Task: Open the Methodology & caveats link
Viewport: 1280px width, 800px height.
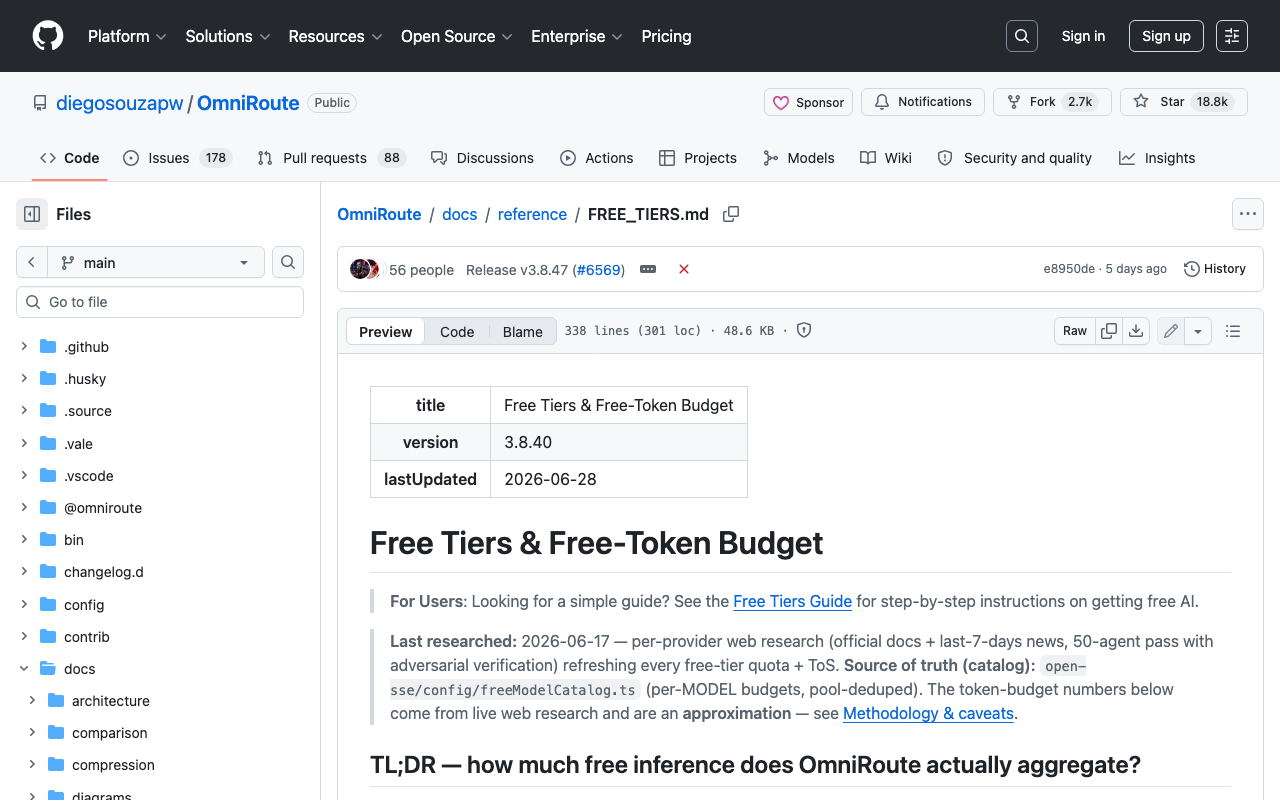Action: (x=929, y=713)
